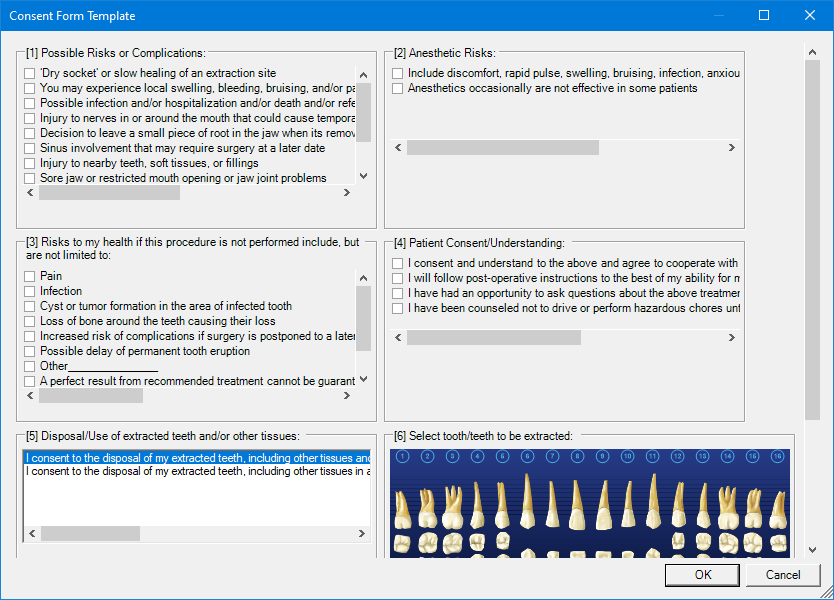Check the Pain risk checkbox
This screenshot has height=600, width=834.
(x=28, y=276)
